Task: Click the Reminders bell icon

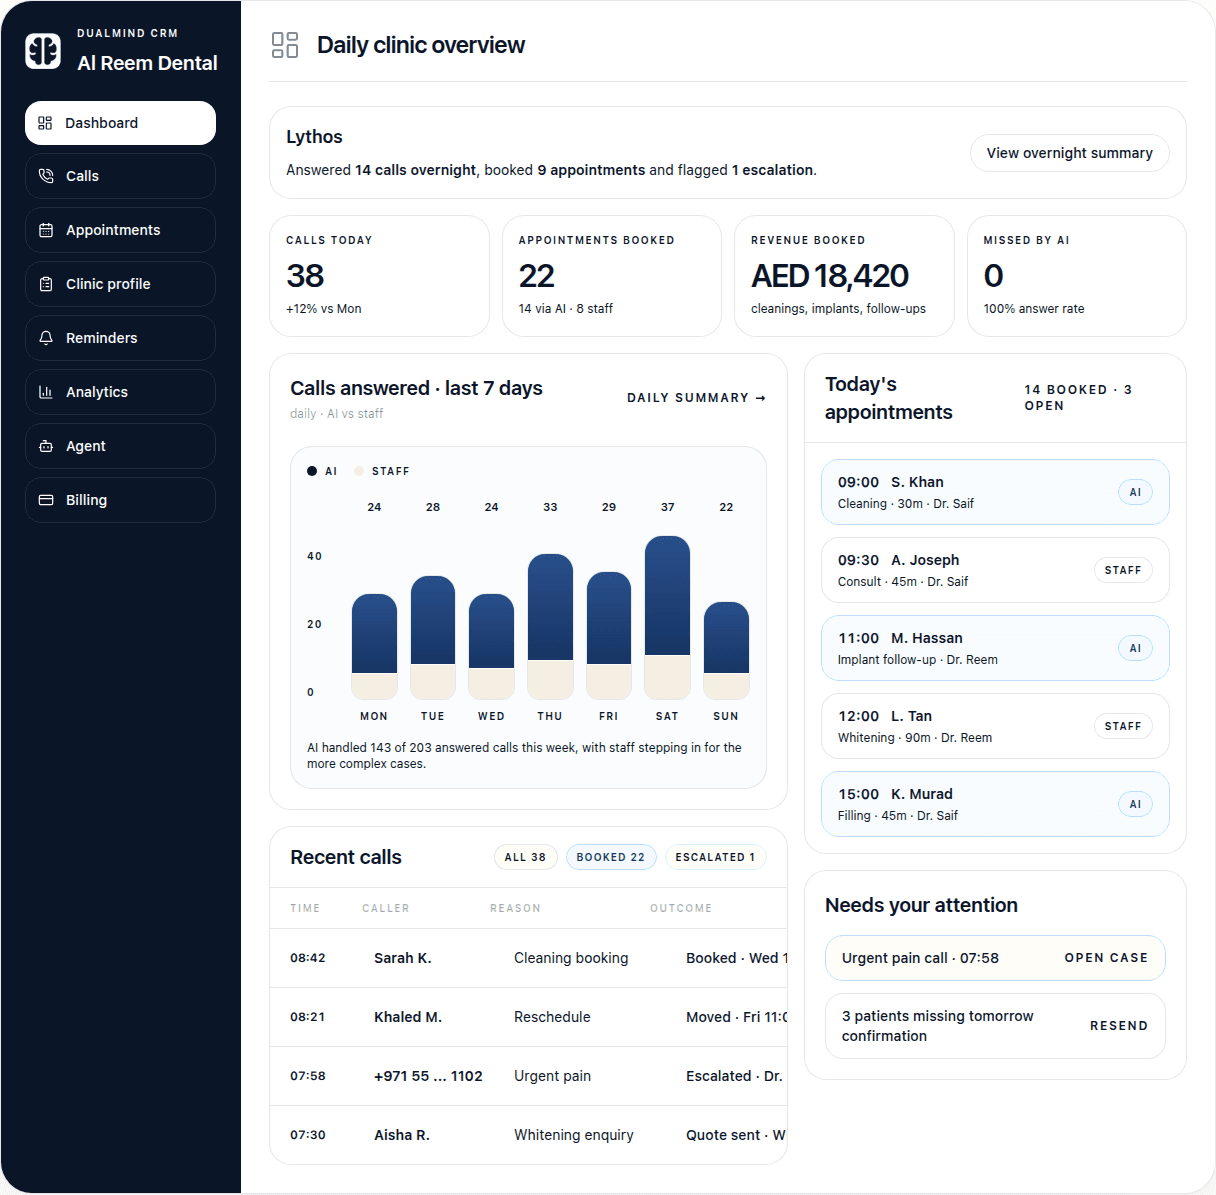Action: (46, 338)
